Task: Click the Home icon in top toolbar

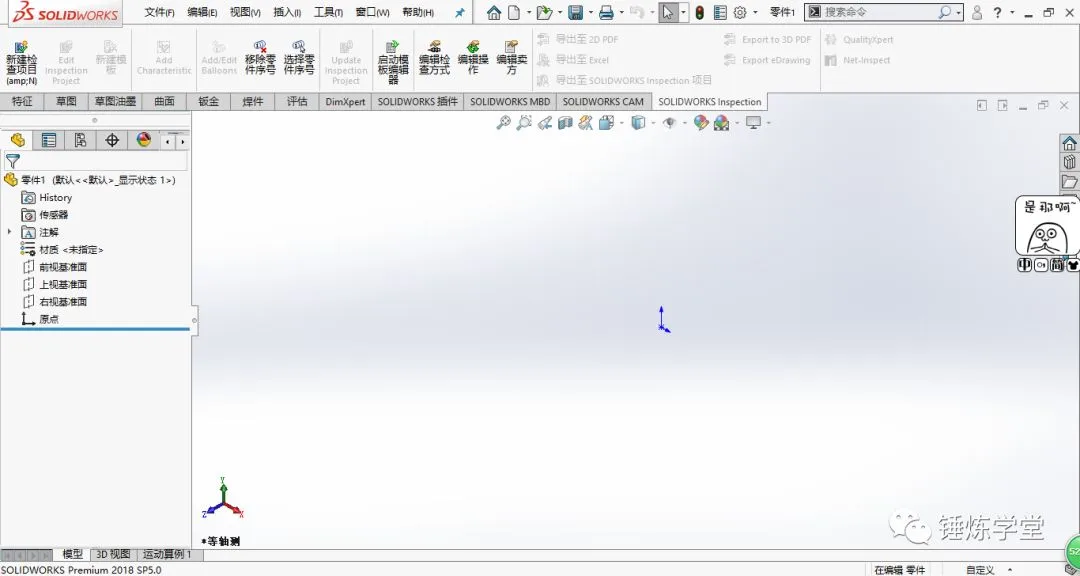Action: (493, 12)
